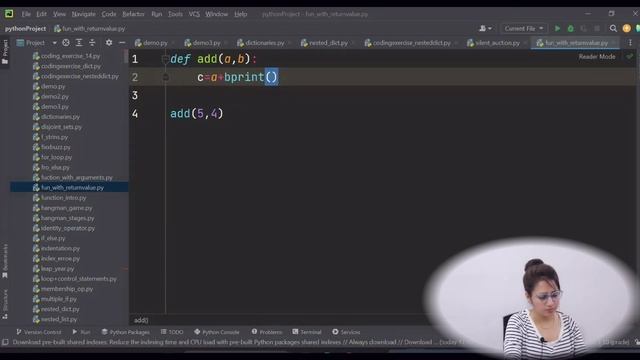Viewport: 640px width, 360px height.
Task: Open the Refactor menu
Action: pyautogui.click(x=133, y=14)
